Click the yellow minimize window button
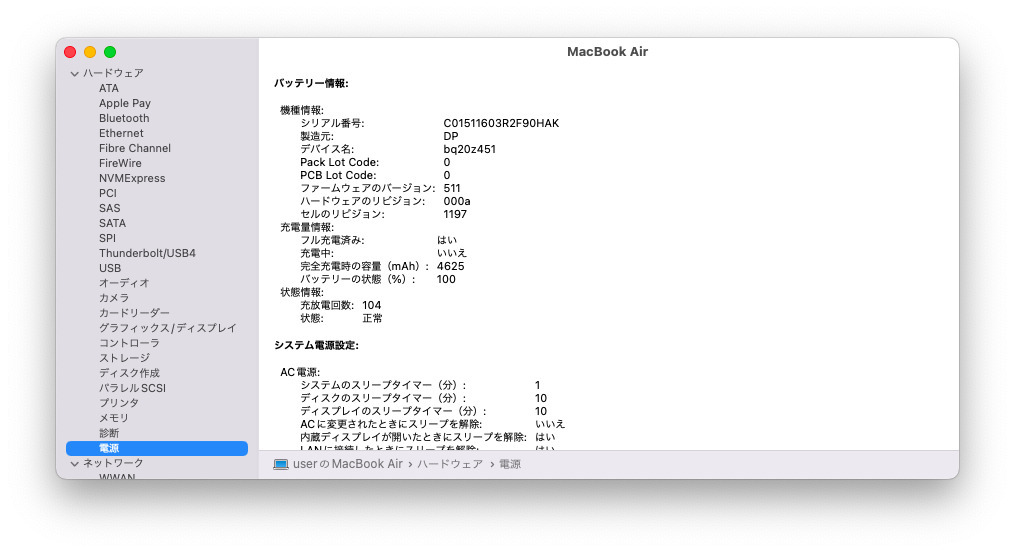 [90, 52]
